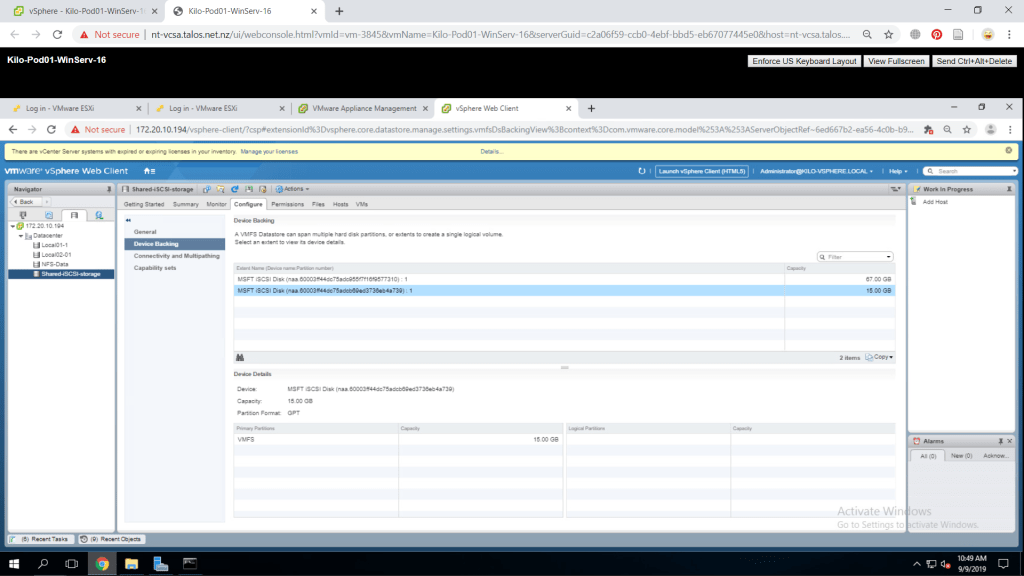Click the Manage your licenses link
The image size is (1024, 576).
click(269, 151)
